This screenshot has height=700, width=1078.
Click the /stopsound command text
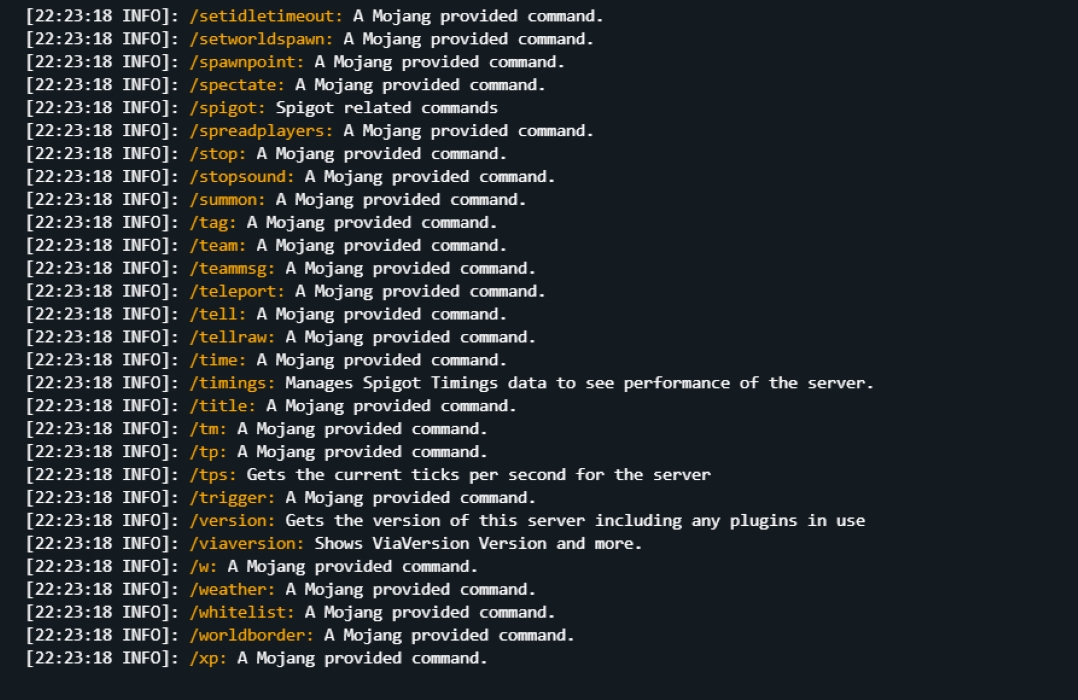tap(241, 177)
